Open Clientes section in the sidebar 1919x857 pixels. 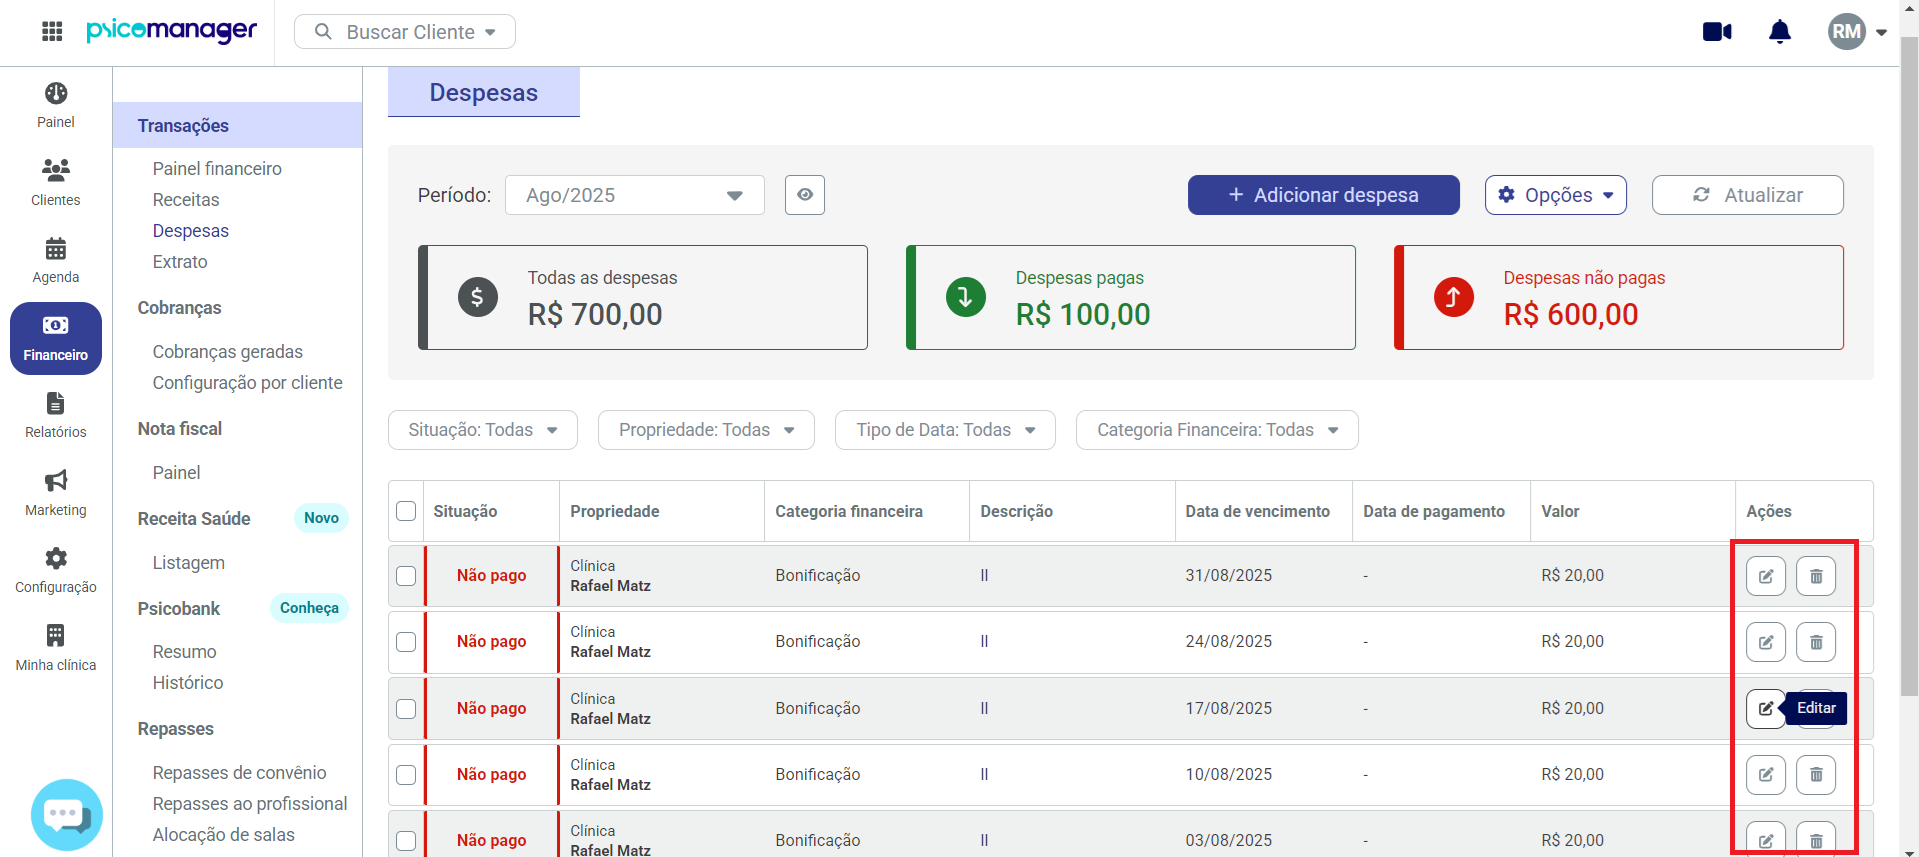coord(56,183)
